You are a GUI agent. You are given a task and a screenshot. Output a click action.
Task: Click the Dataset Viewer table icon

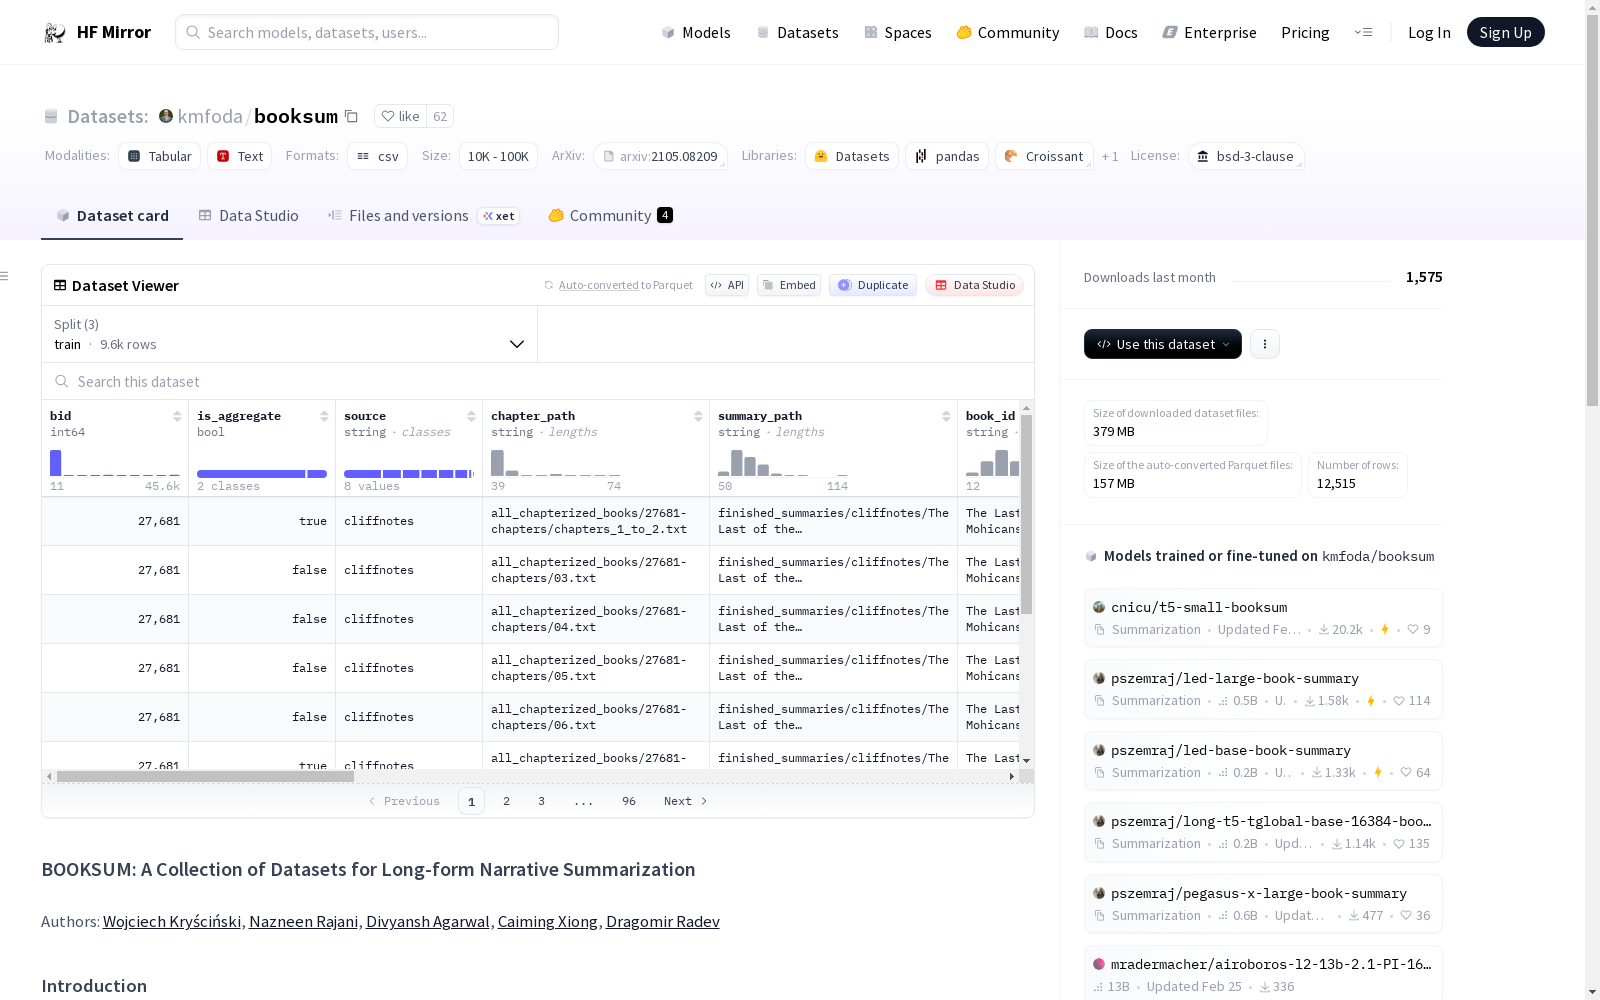pos(60,285)
